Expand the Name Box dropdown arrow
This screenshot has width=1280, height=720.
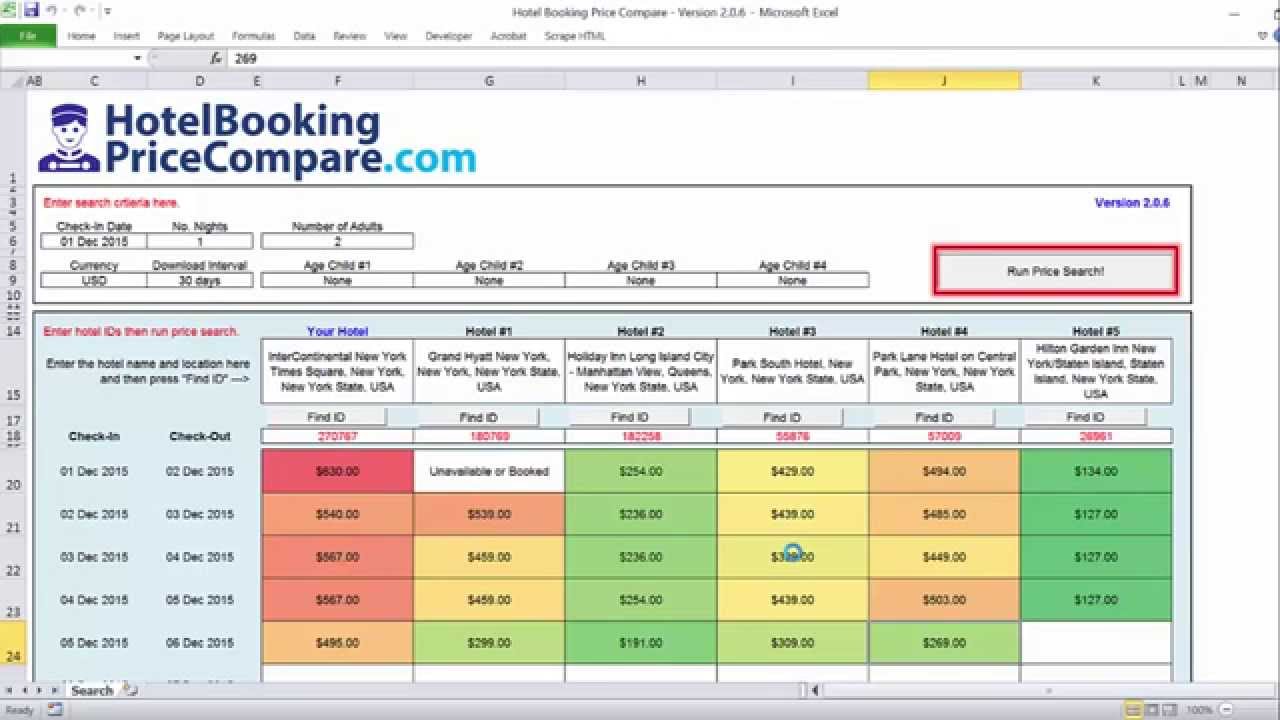coord(138,59)
